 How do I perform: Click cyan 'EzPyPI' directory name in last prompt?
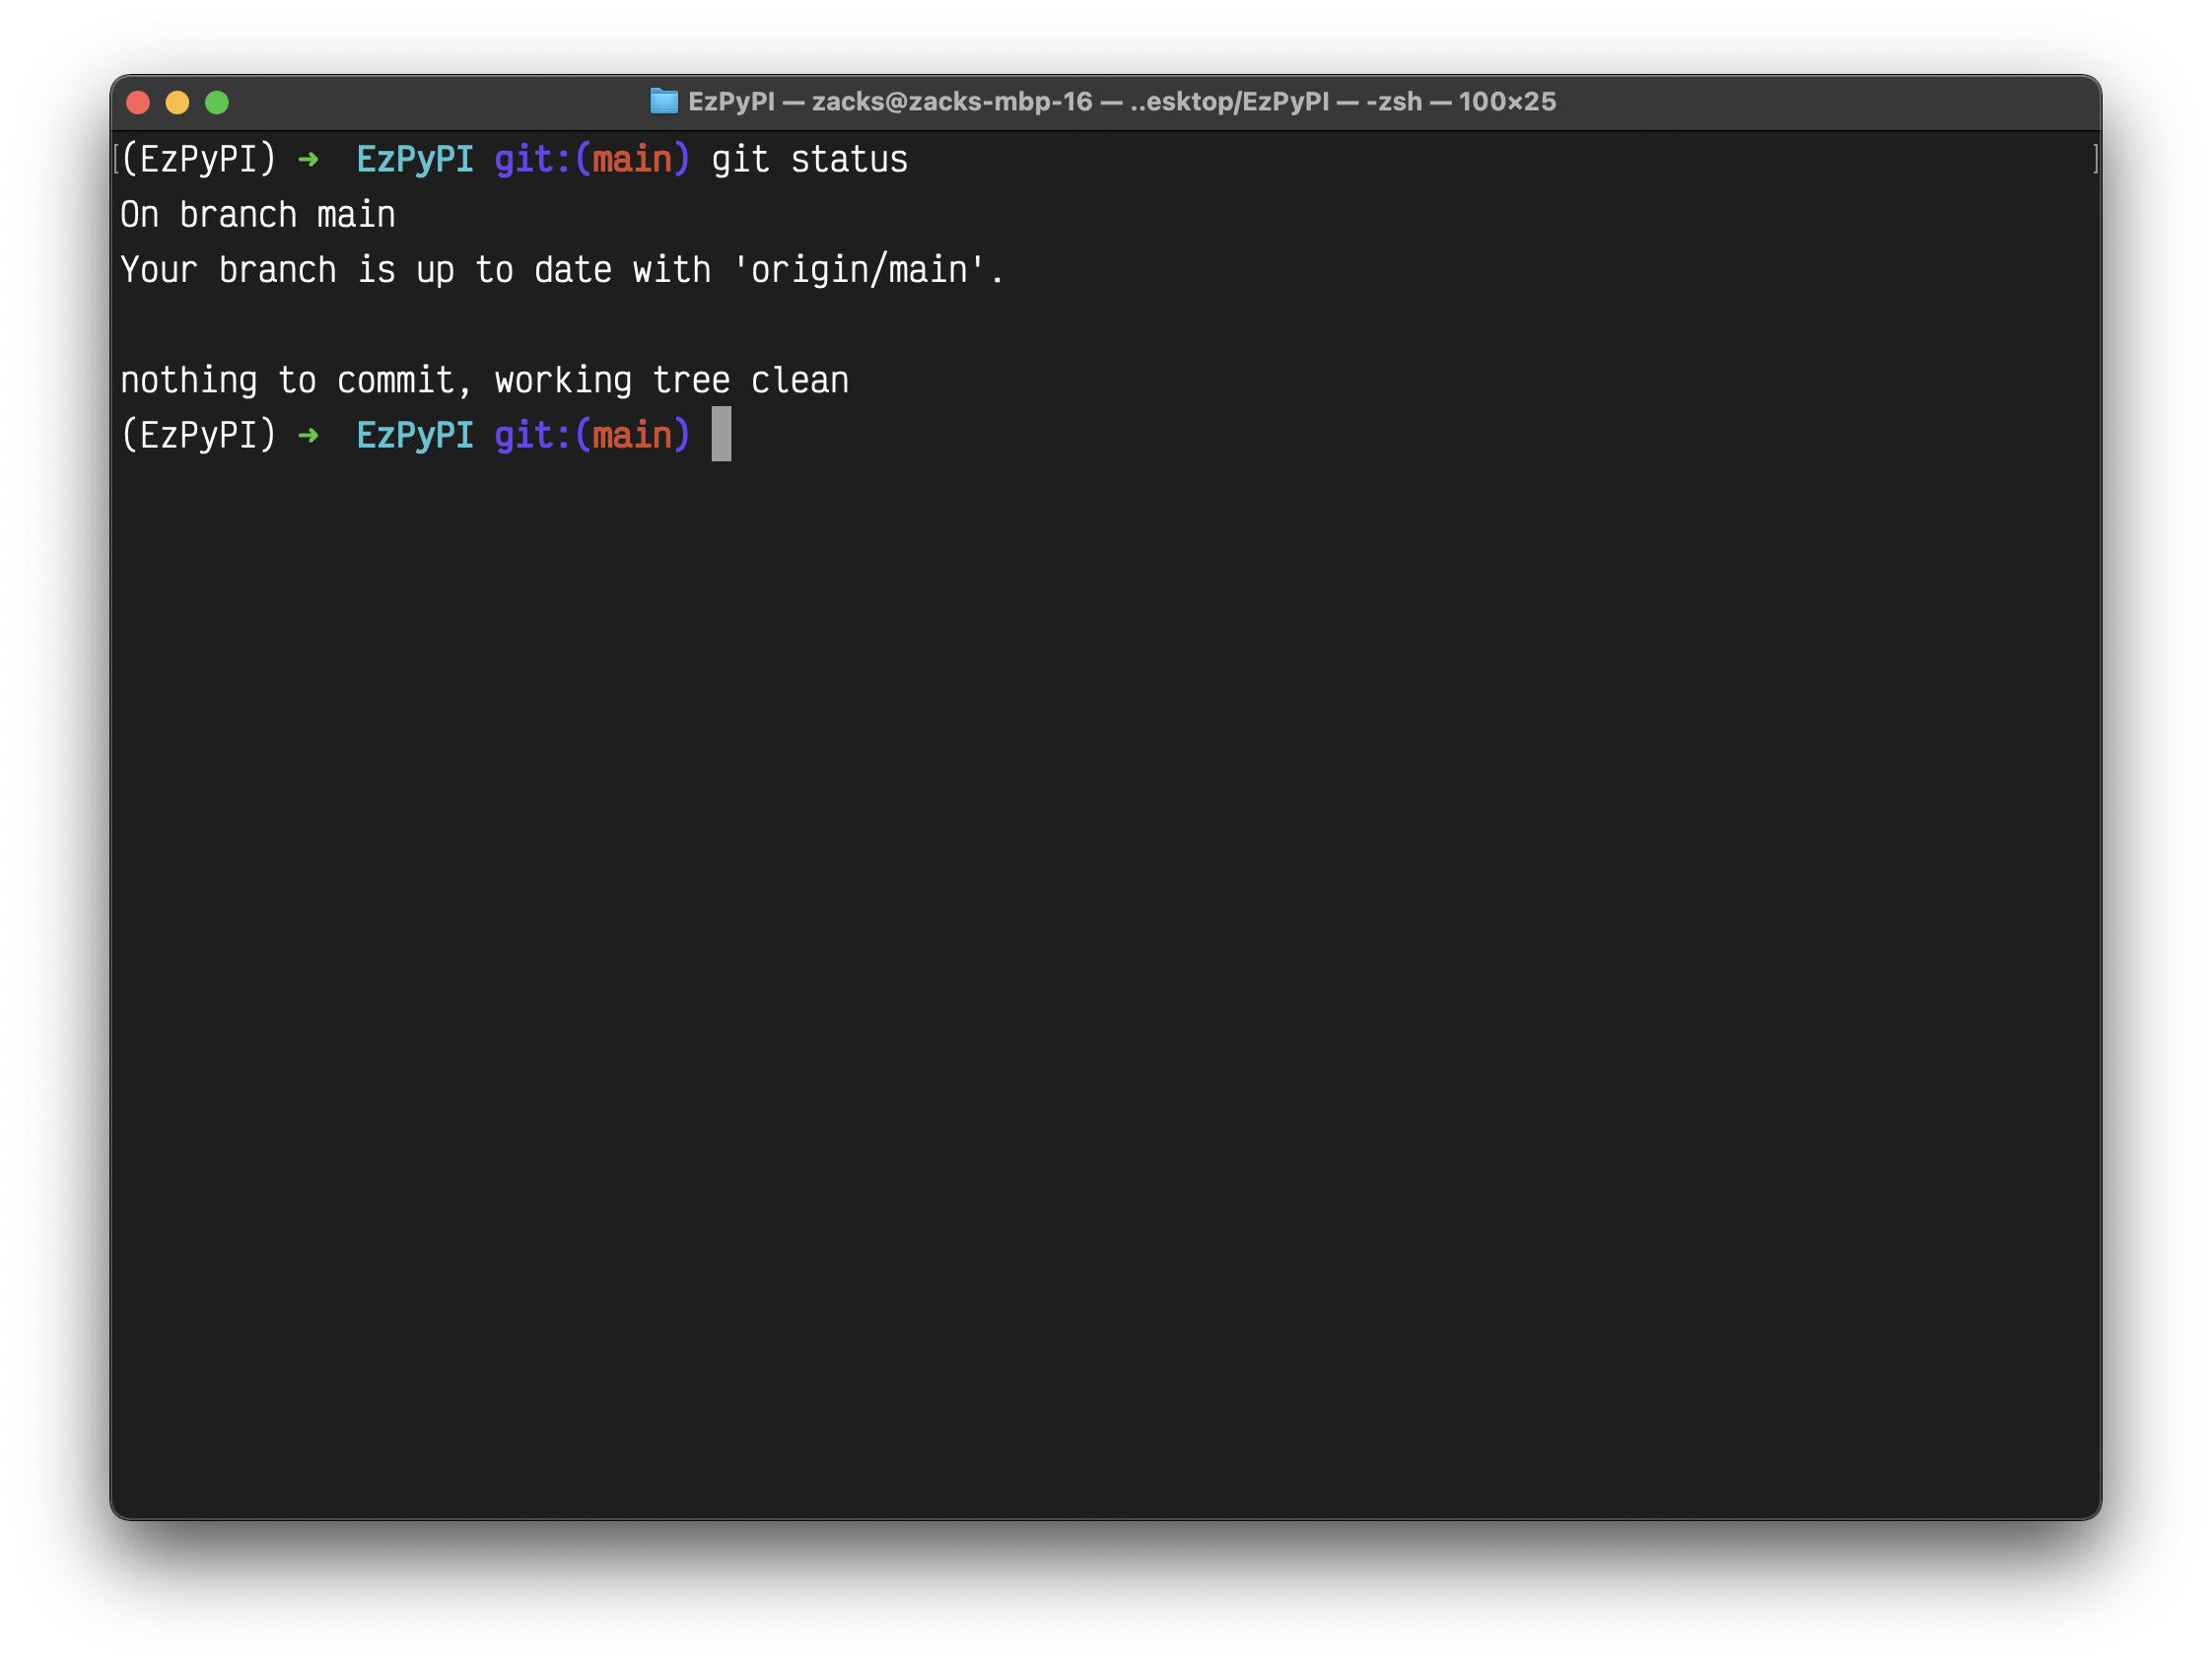point(415,435)
